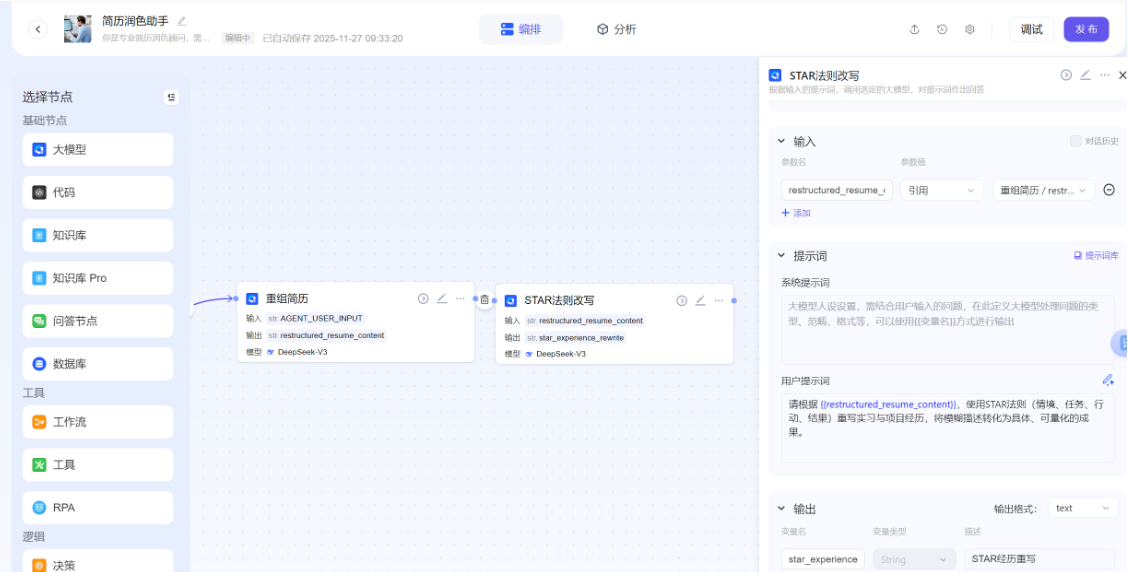Viewport: 1130px width, 572px height.
Task: Open the settings gear icon in header
Action: click(x=970, y=30)
